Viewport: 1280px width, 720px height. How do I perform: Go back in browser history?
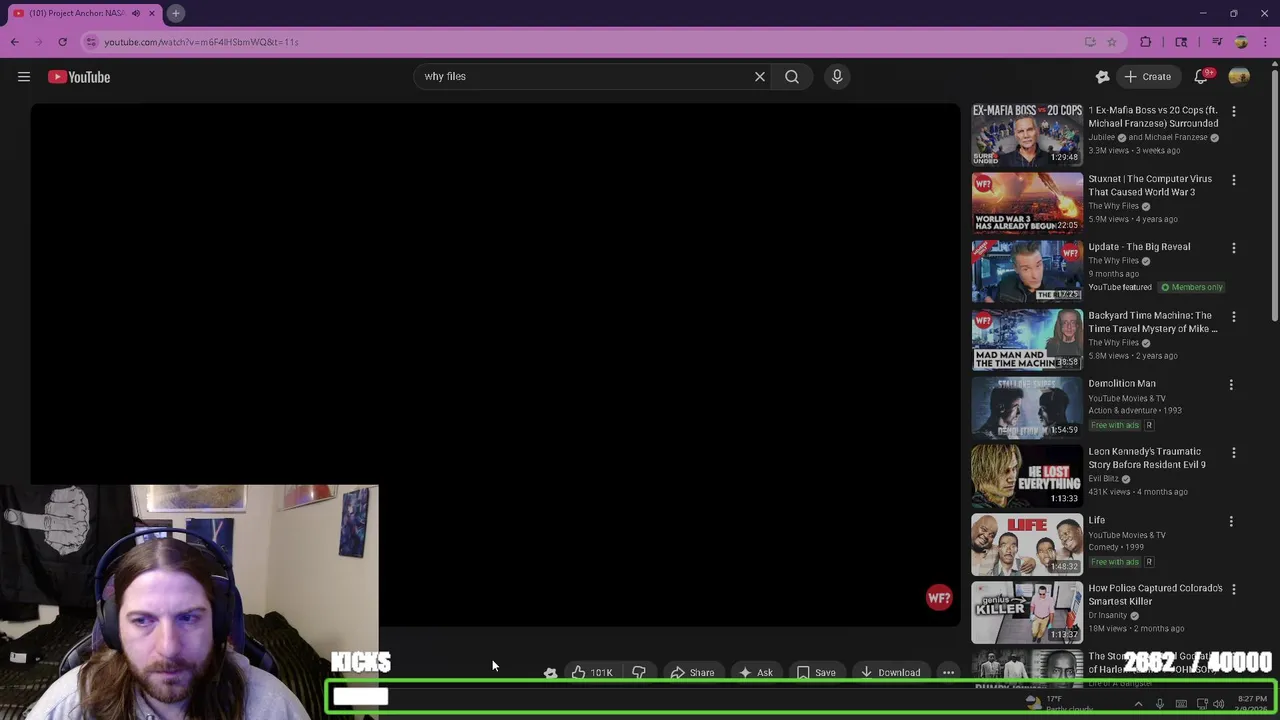point(15,42)
